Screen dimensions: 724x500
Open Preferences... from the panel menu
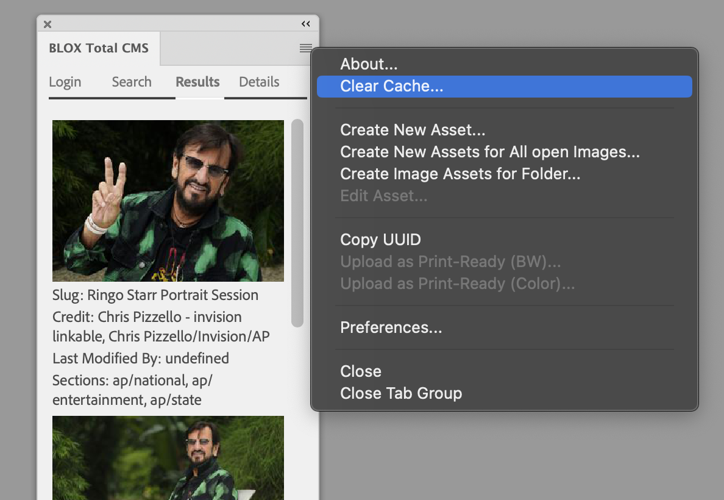pos(391,328)
